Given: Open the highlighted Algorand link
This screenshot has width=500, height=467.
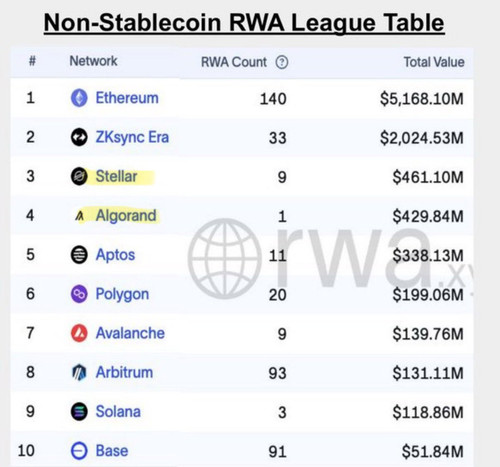Looking at the screenshot, I should coord(126,216).
